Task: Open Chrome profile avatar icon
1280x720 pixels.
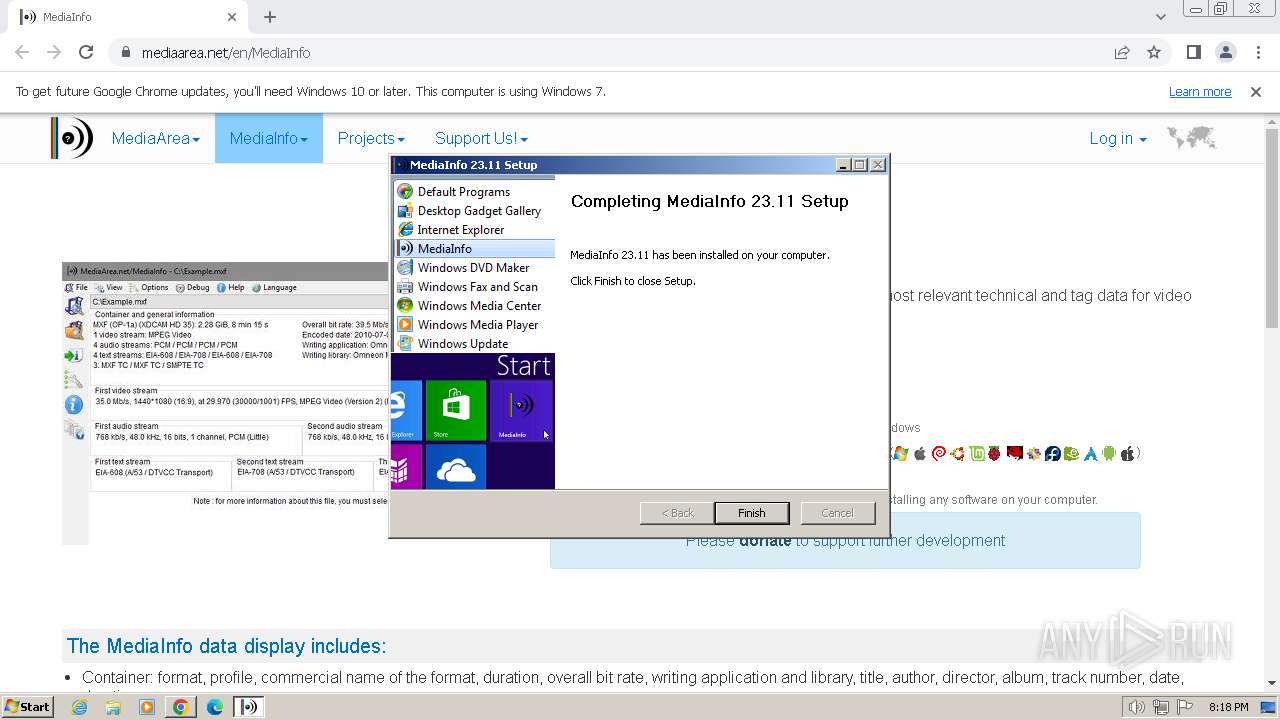Action: [1225, 52]
